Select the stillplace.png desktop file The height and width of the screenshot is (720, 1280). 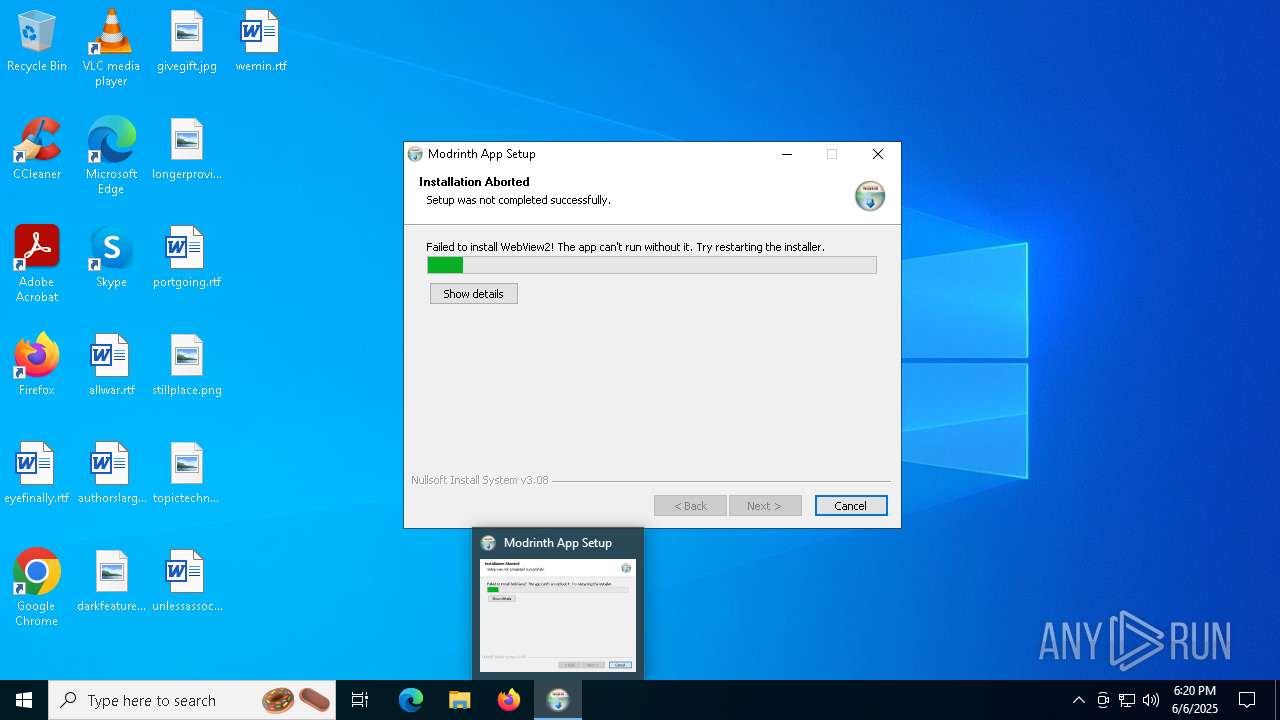187,365
